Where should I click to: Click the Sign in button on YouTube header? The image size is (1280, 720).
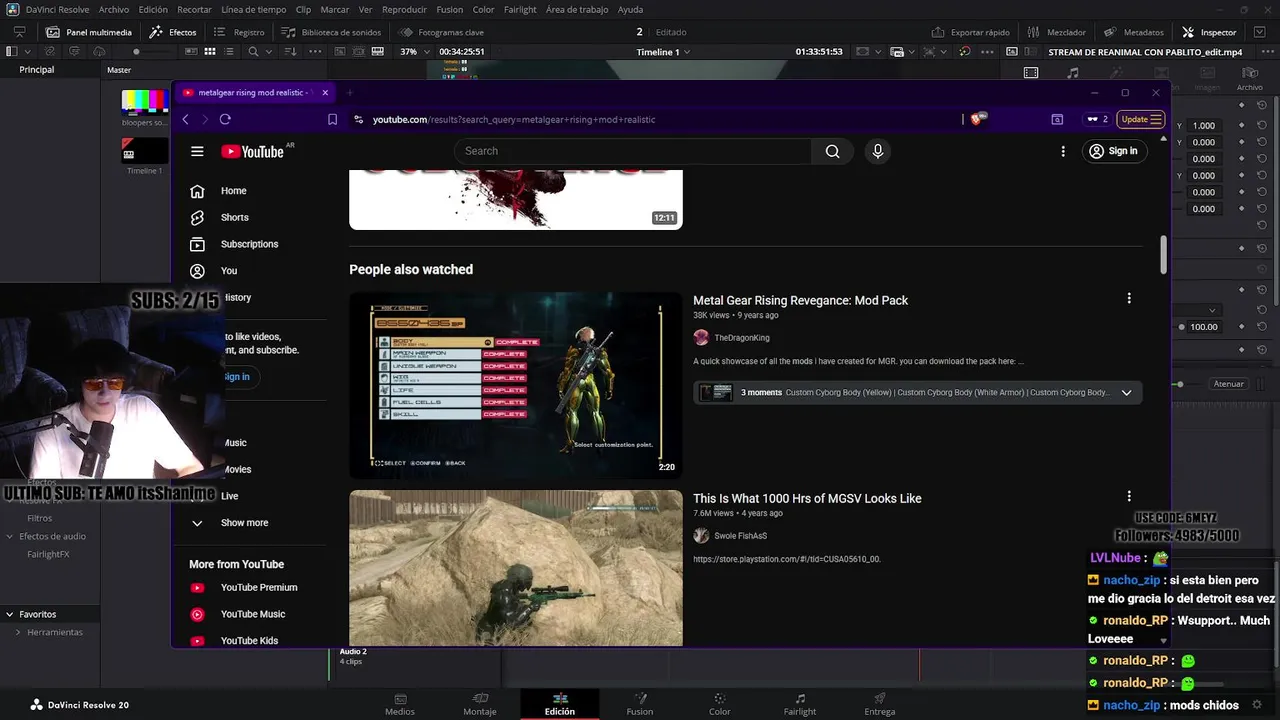click(x=1113, y=151)
